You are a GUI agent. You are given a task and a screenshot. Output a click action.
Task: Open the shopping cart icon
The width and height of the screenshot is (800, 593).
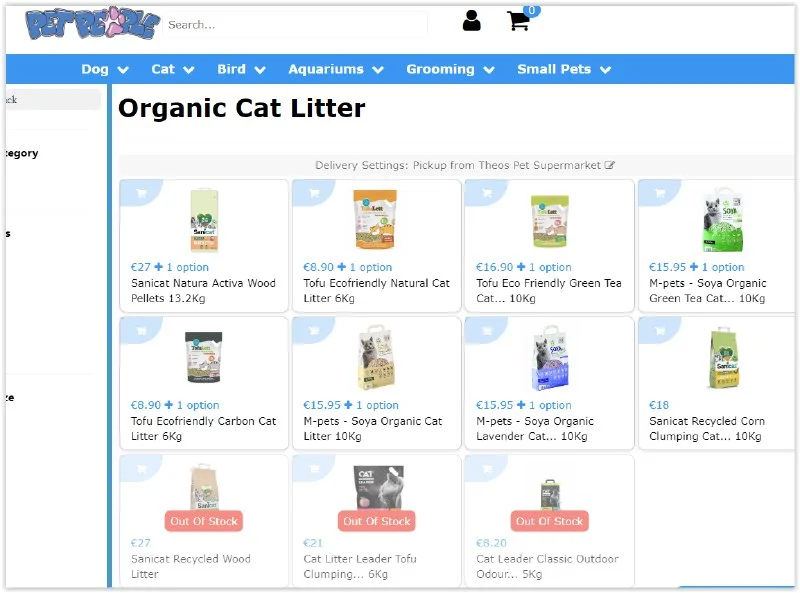[518, 21]
